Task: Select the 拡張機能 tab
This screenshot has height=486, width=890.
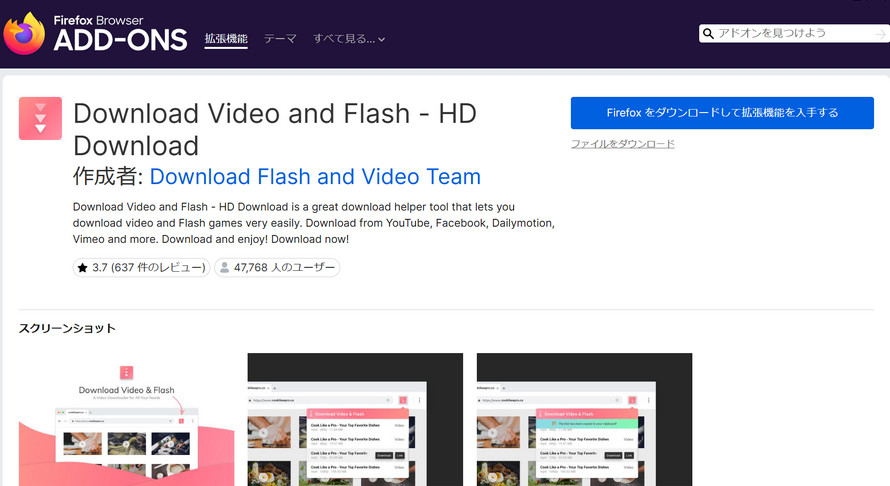Action: (226, 39)
